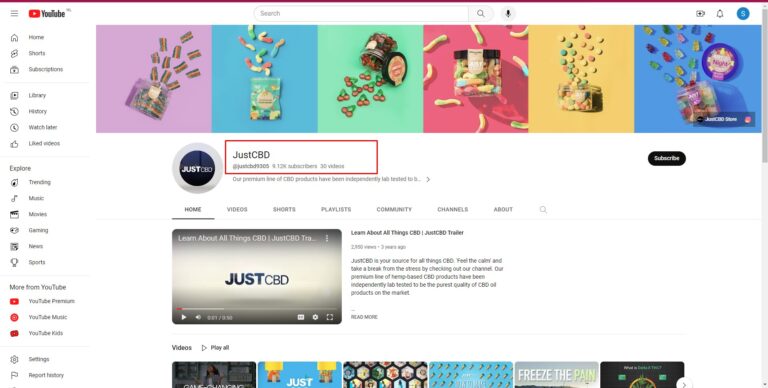Open Report history in the sidebar
Screen dimensions: 768x388
click(x=47, y=375)
